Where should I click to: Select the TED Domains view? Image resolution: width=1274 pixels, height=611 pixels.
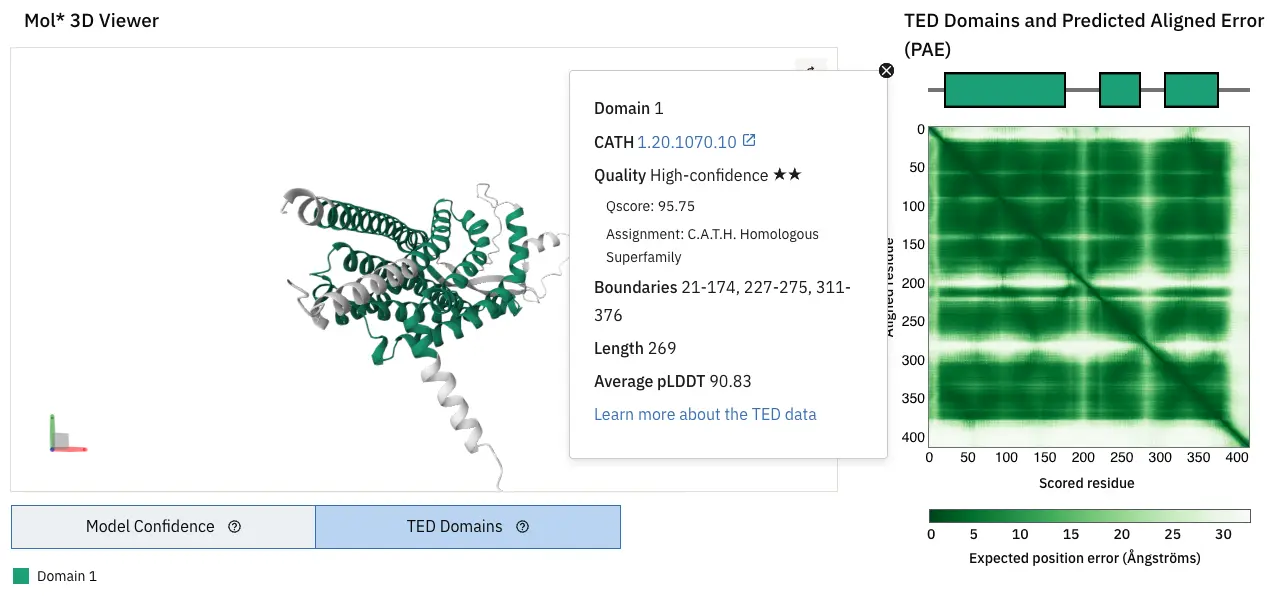[x=467, y=527]
